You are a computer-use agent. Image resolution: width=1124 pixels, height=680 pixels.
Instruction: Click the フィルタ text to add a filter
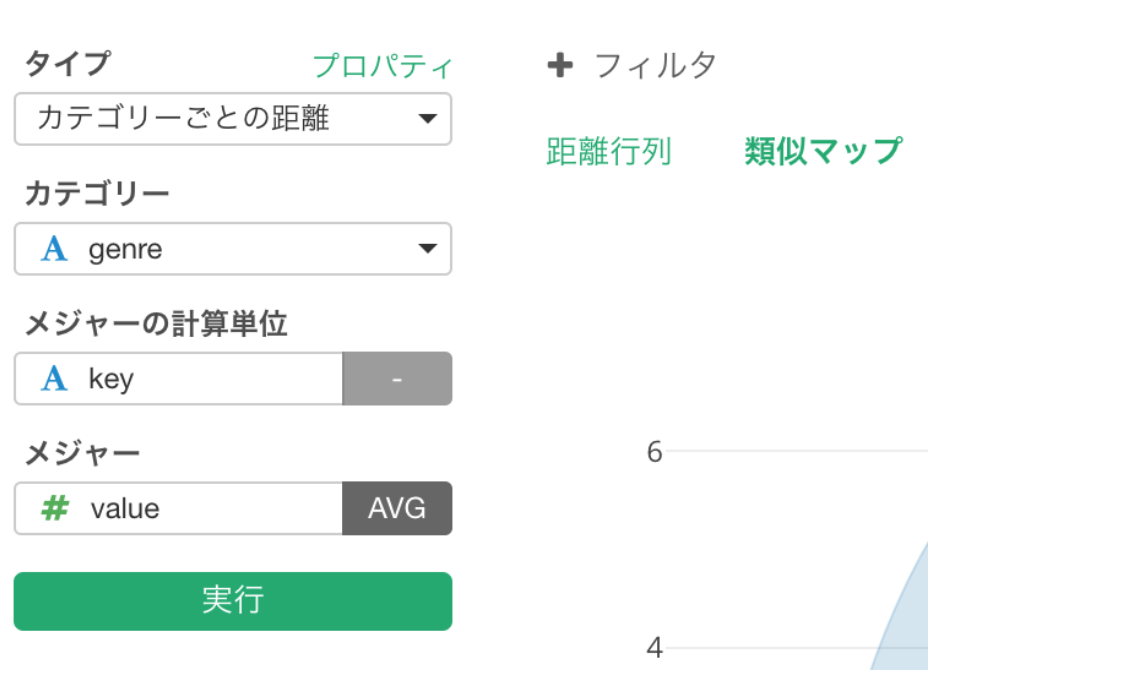pos(655,66)
